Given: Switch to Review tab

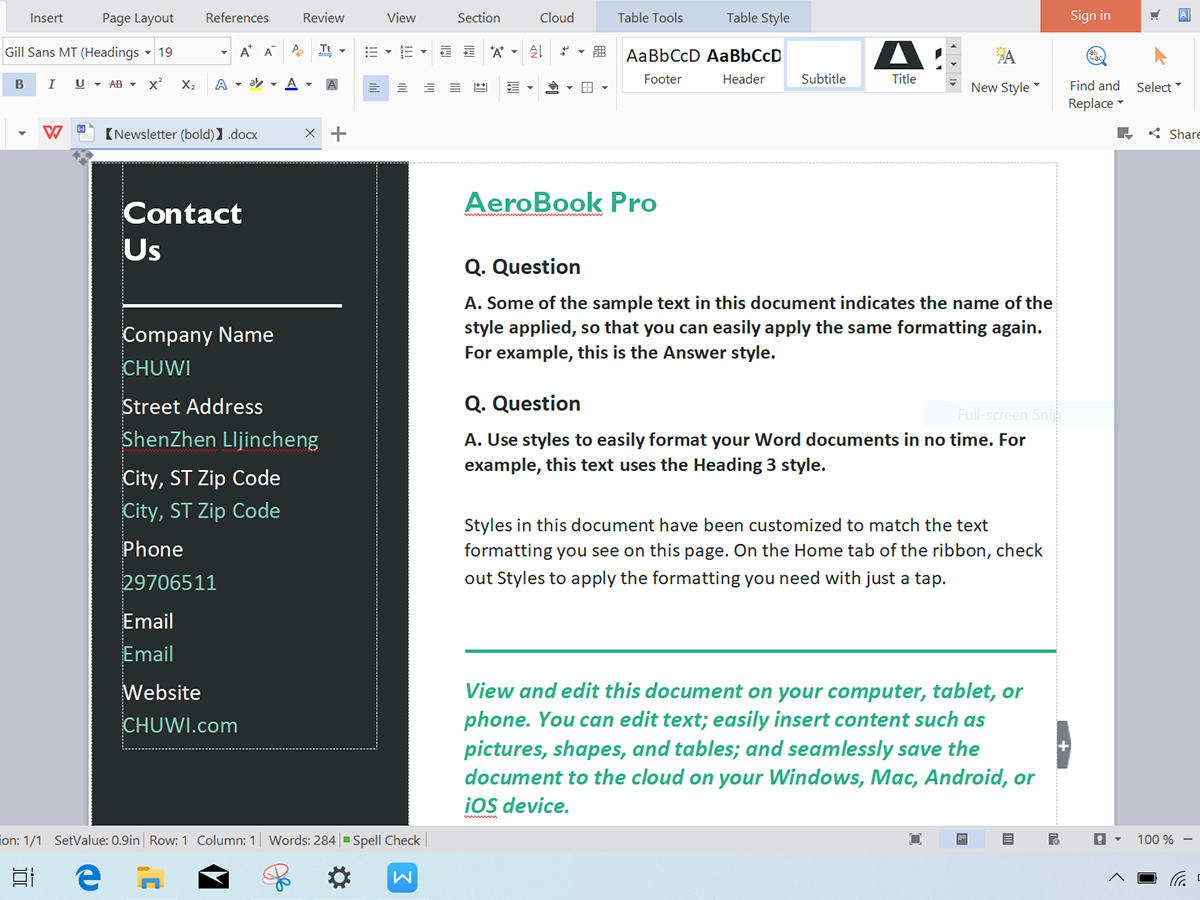Looking at the screenshot, I should 323,17.
